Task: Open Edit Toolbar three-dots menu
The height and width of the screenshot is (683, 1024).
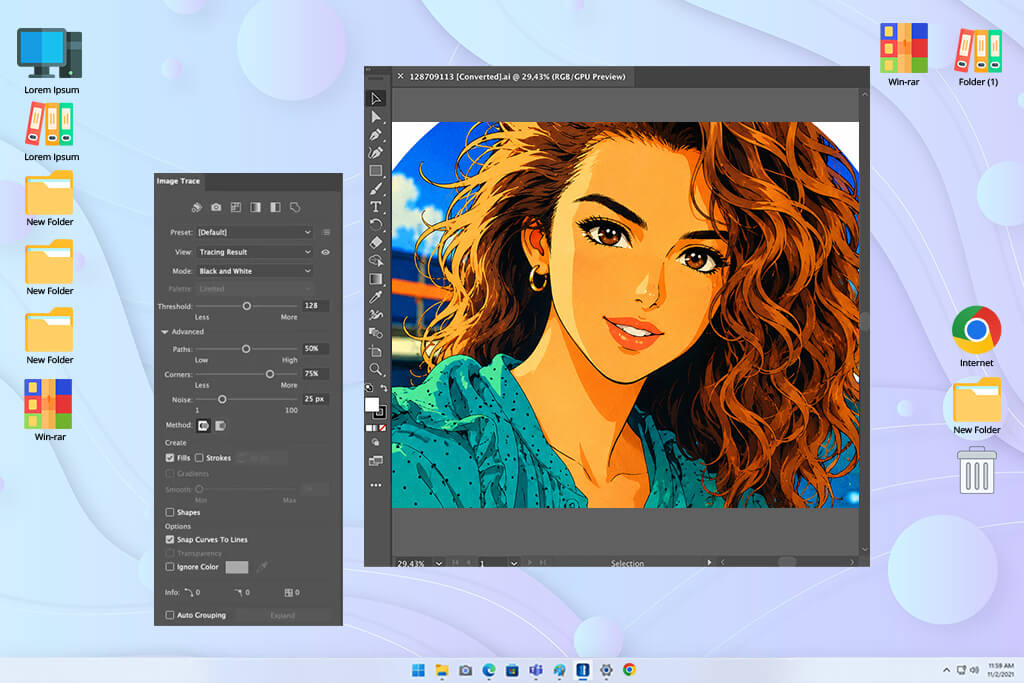Action: (x=376, y=485)
